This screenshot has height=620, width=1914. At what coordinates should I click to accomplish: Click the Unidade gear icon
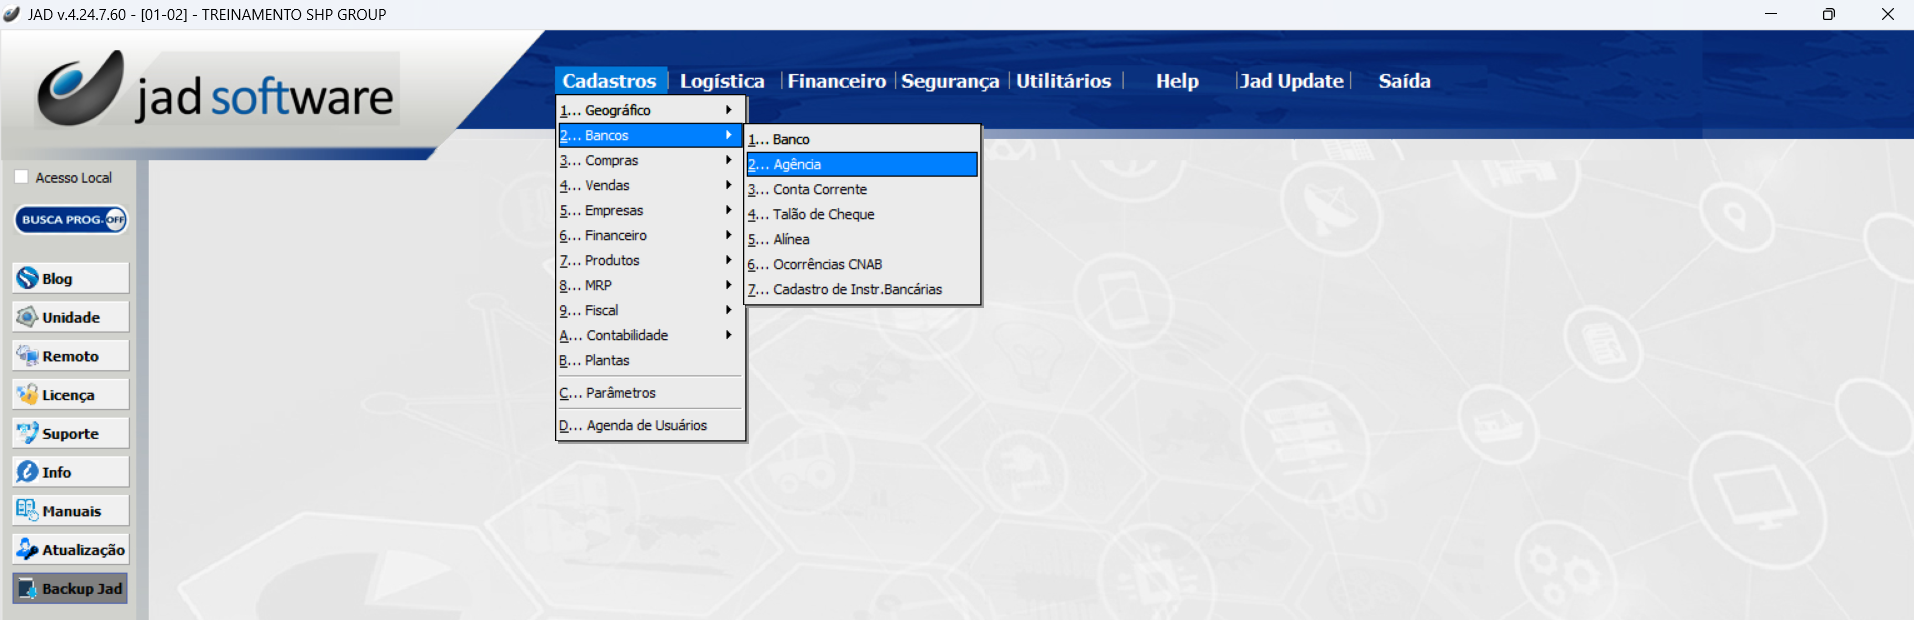pos(27,317)
